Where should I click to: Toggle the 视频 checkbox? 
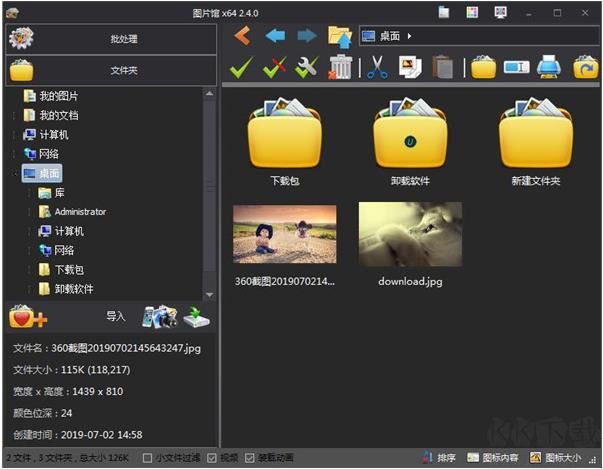pos(212,458)
